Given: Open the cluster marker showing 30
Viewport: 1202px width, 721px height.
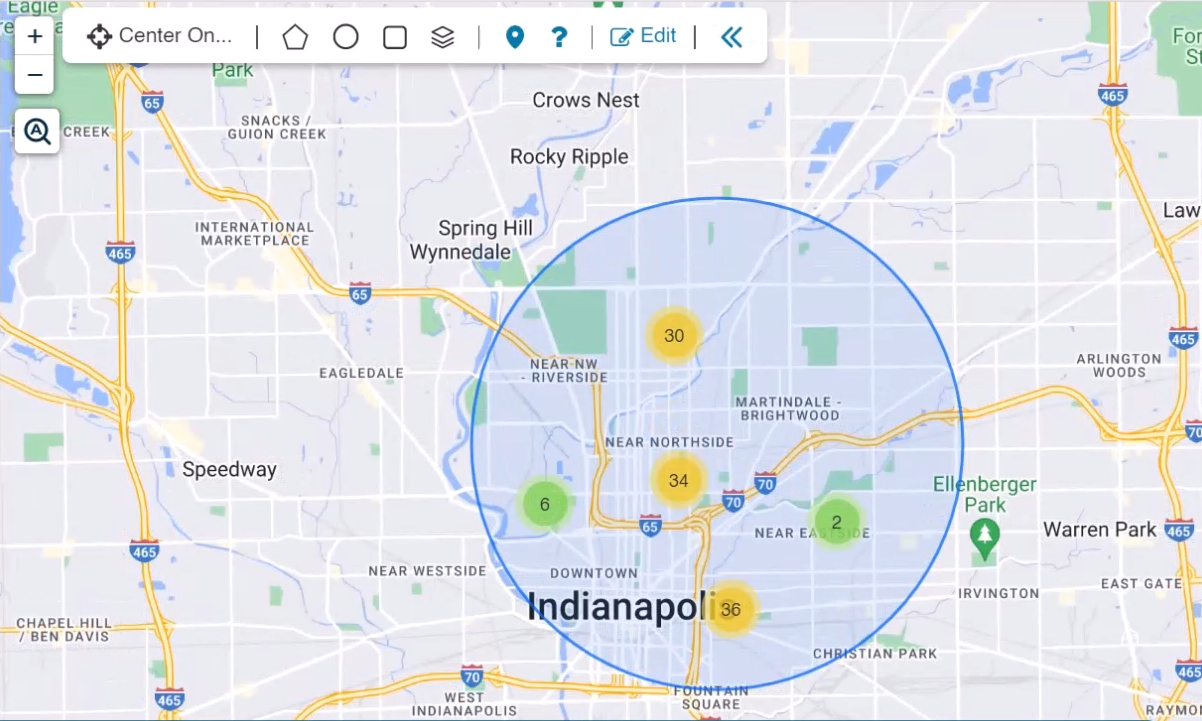Looking at the screenshot, I should tap(674, 336).
